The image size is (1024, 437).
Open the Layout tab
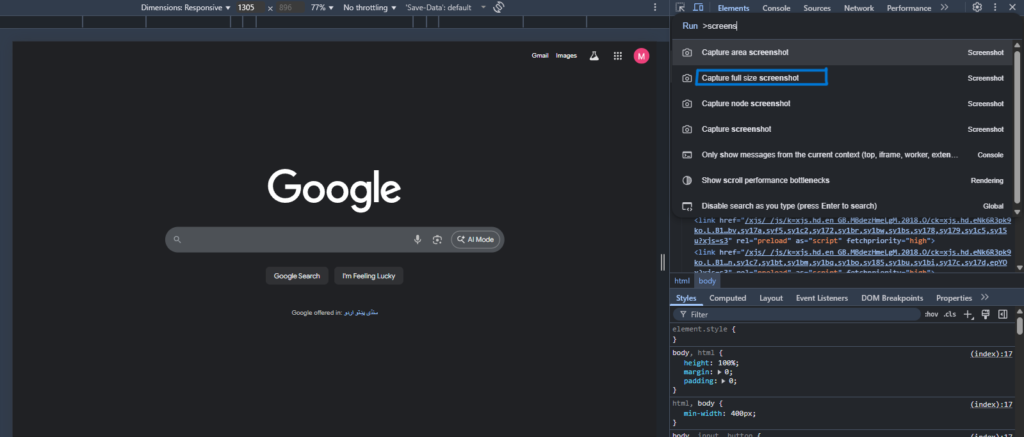click(x=771, y=298)
